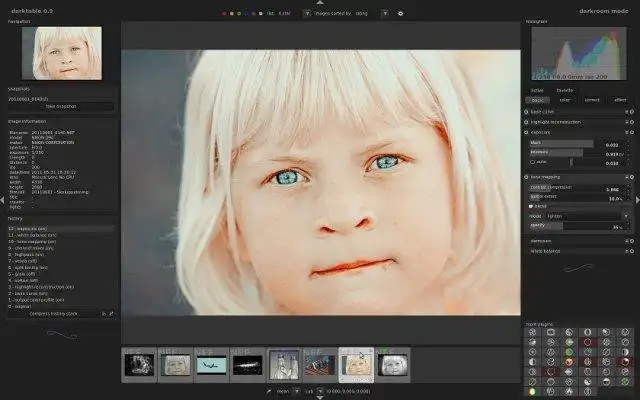
Task: Switch to the effect module tab
Action: 619,100
